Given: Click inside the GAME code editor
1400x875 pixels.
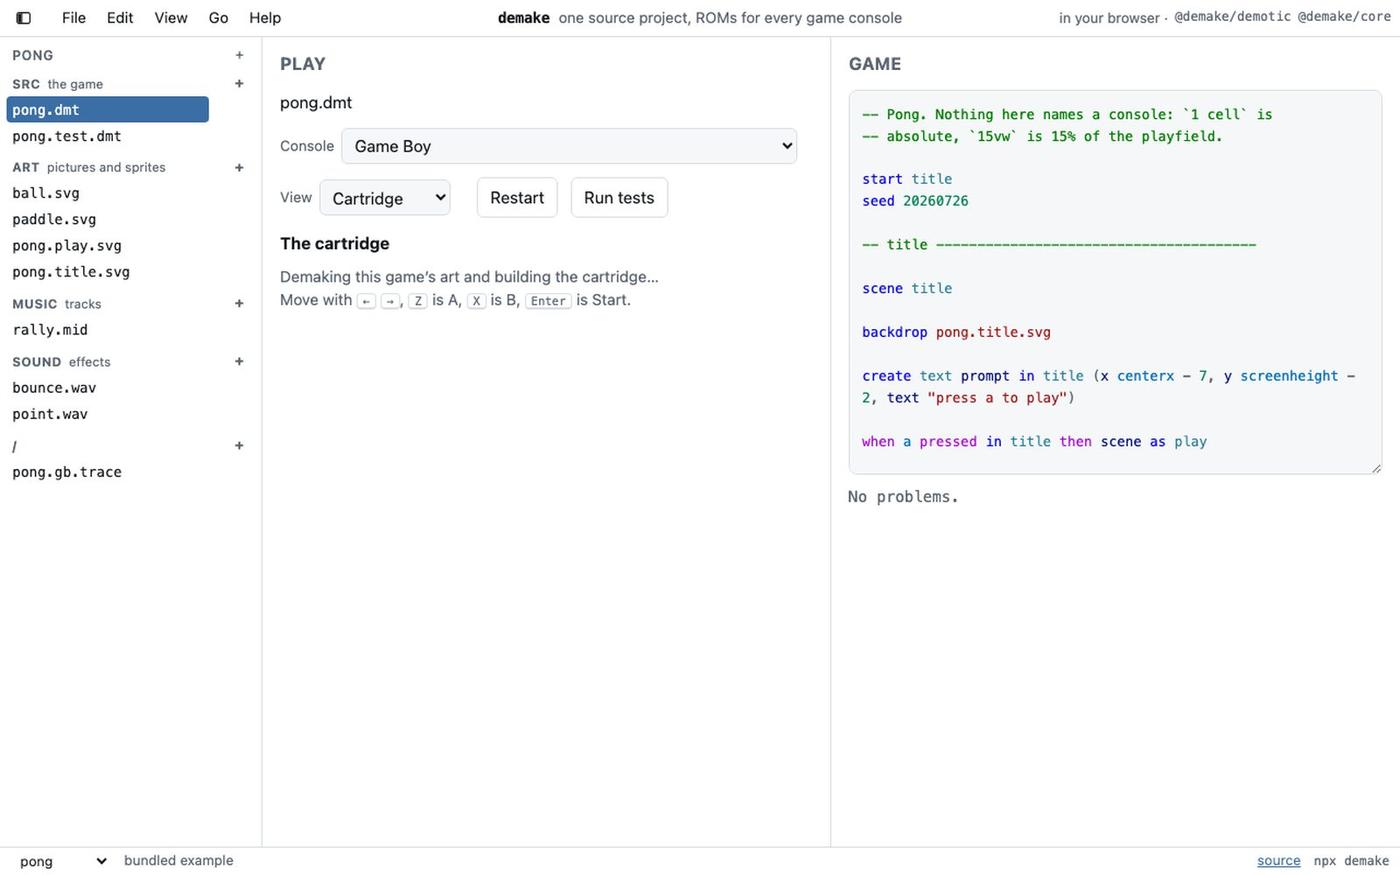Looking at the screenshot, I should pyautogui.click(x=1115, y=282).
